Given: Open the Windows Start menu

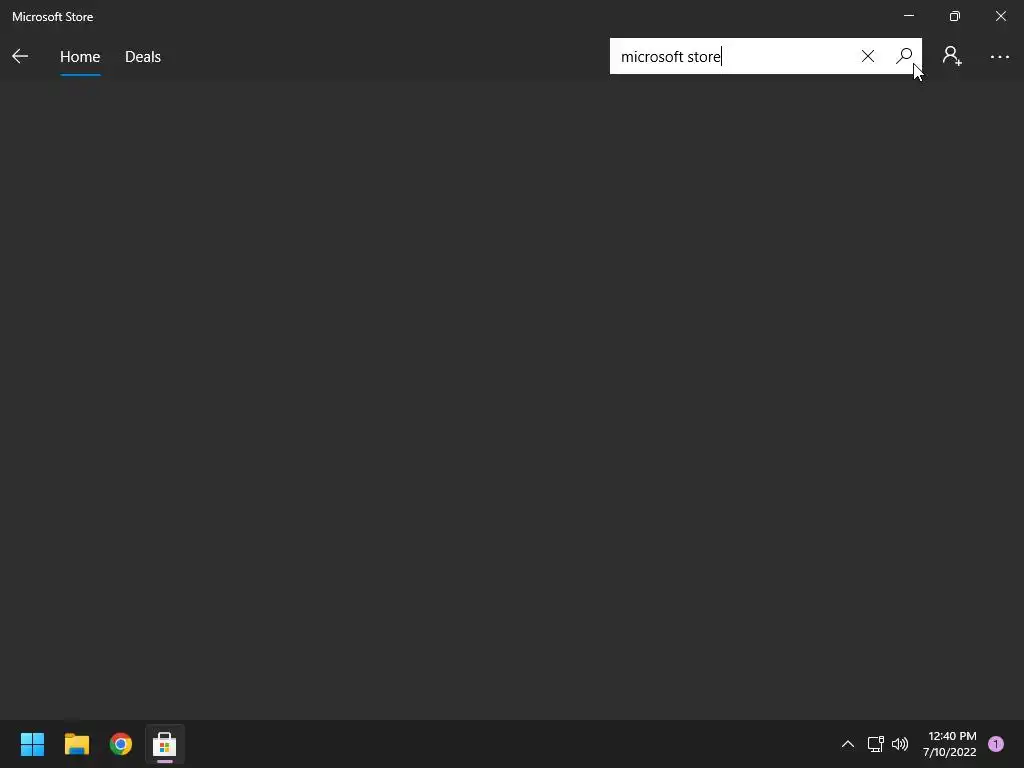Looking at the screenshot, I should [x=32, y=743].
